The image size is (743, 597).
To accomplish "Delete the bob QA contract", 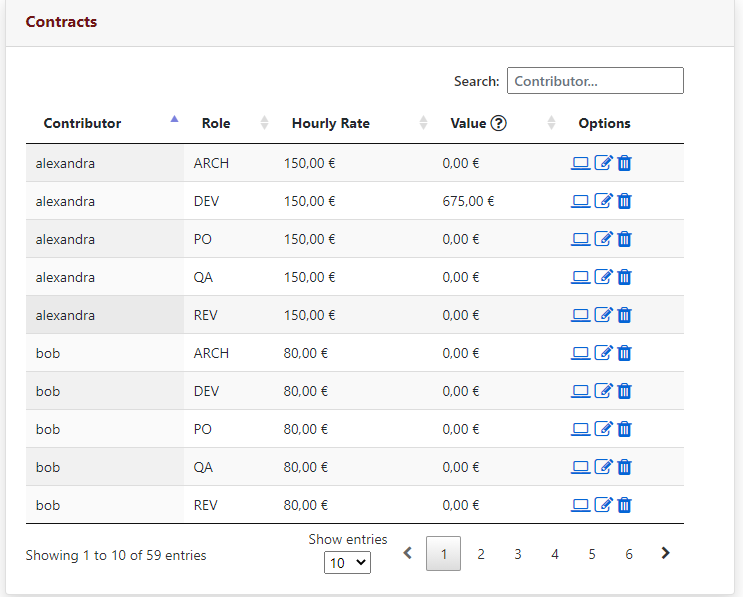I will point(625,467).
